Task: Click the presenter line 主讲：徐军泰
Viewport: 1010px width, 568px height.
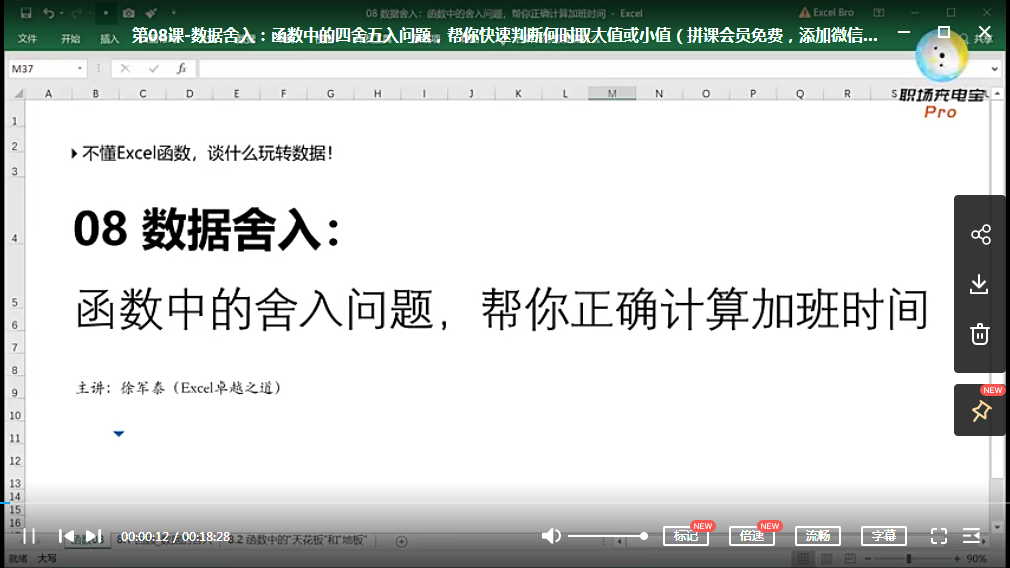Action: pyautogui.click(x=178, y=388)
